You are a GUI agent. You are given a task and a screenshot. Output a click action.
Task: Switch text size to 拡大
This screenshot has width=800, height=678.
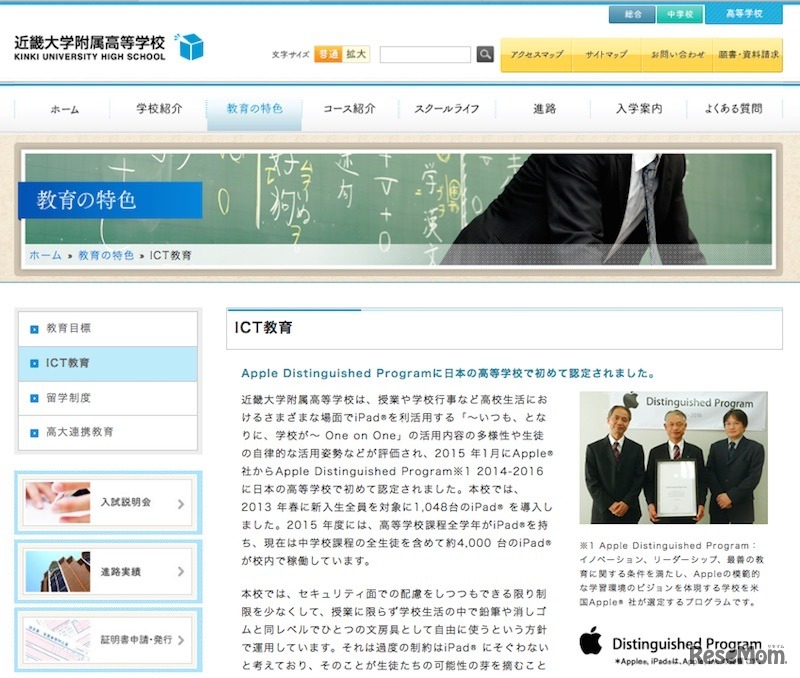pyautogui.click(x=356, y=54)
